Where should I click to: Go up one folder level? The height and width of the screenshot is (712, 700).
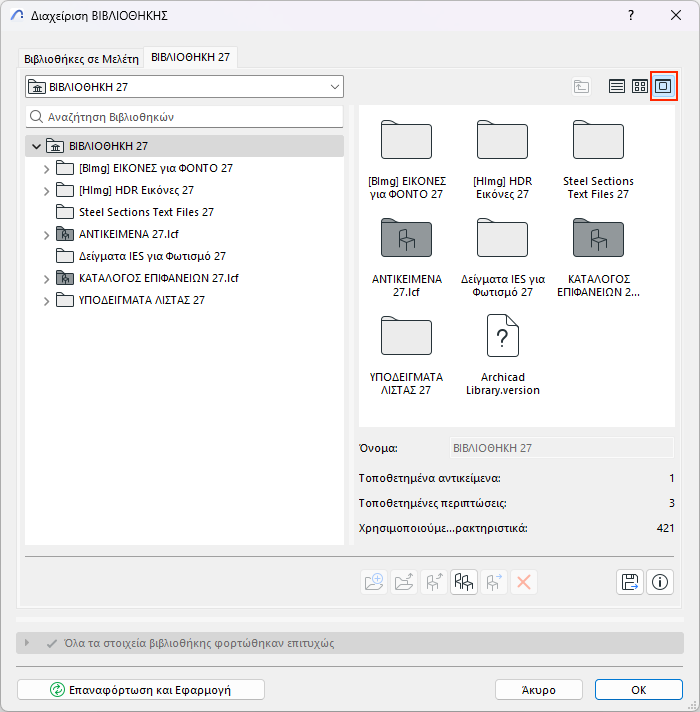[x=581, y=86]
